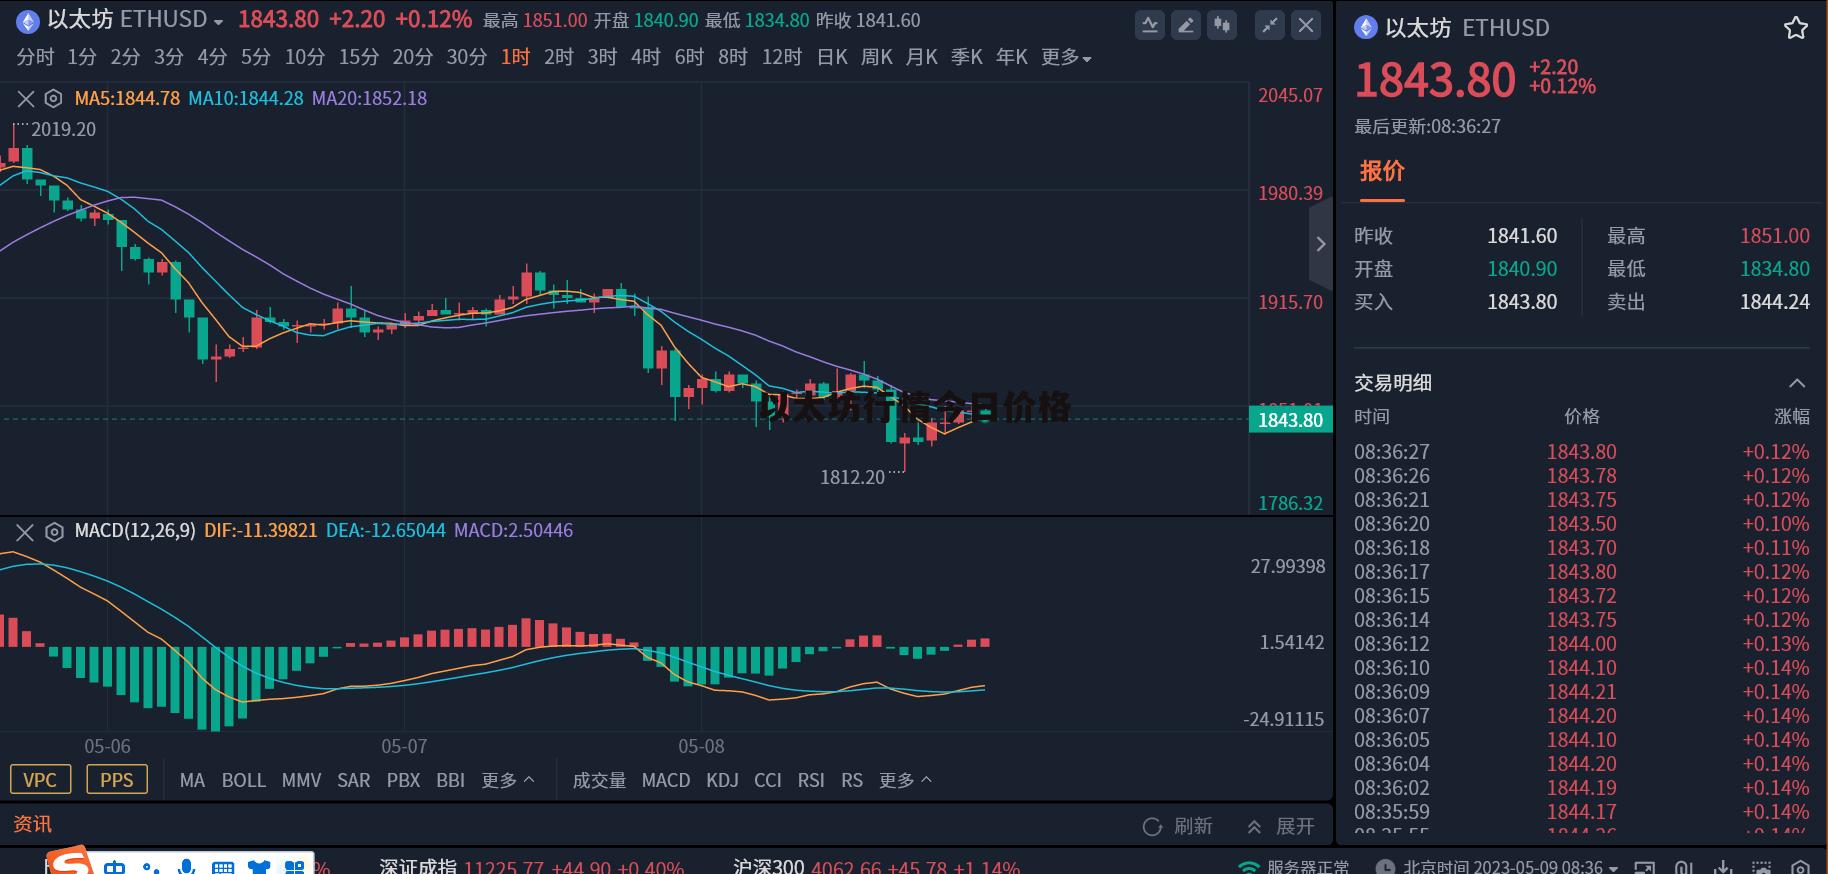Viewport: 1828px width, 874px height.
Task: Expand 更多 after RS sub-indicators
Action: 905,780
